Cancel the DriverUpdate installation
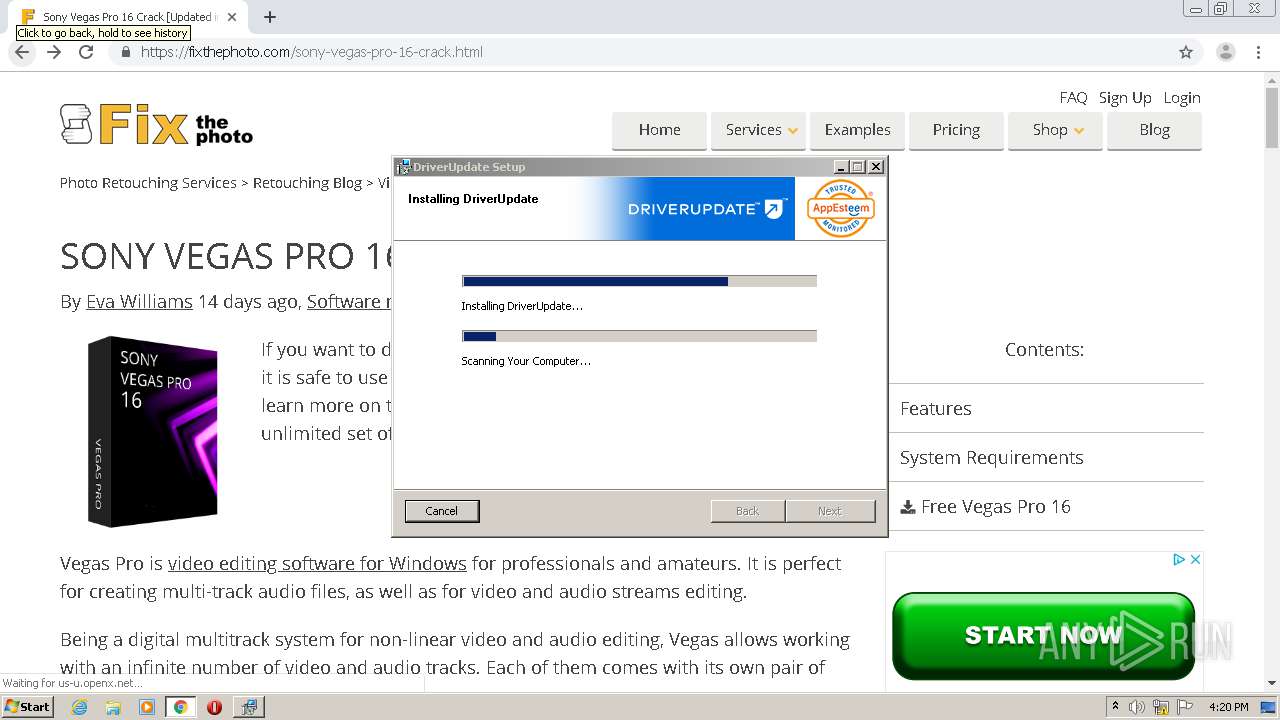 pyautogui.click(x=441, y=511)
